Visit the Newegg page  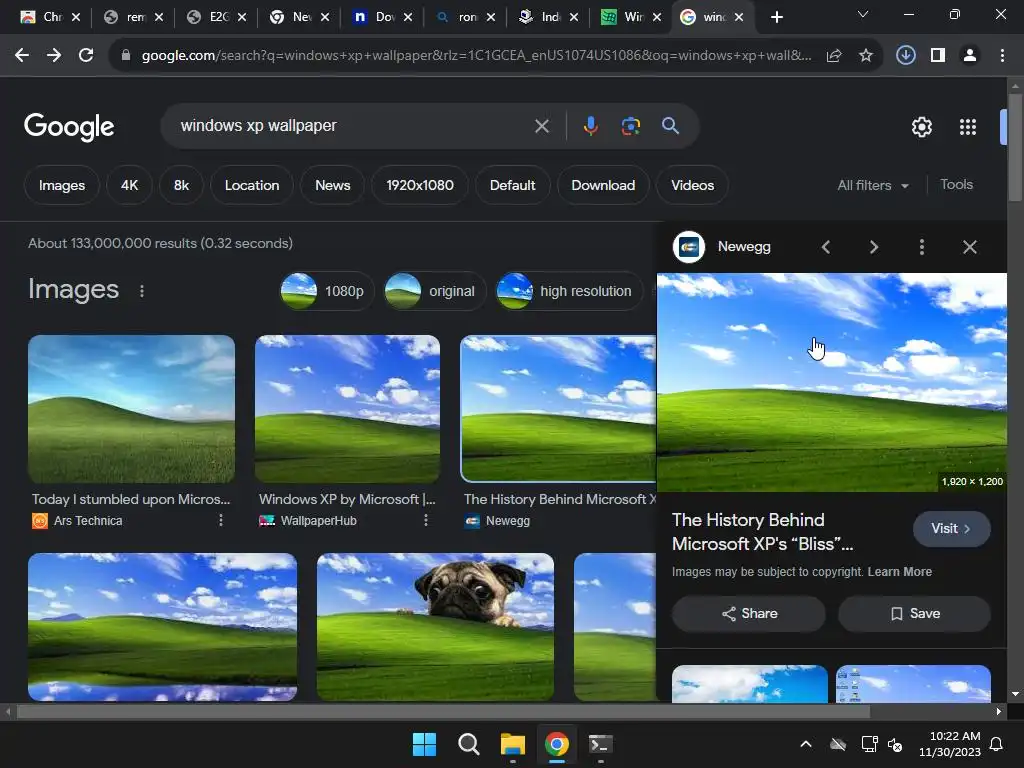(x=952, y=528)
